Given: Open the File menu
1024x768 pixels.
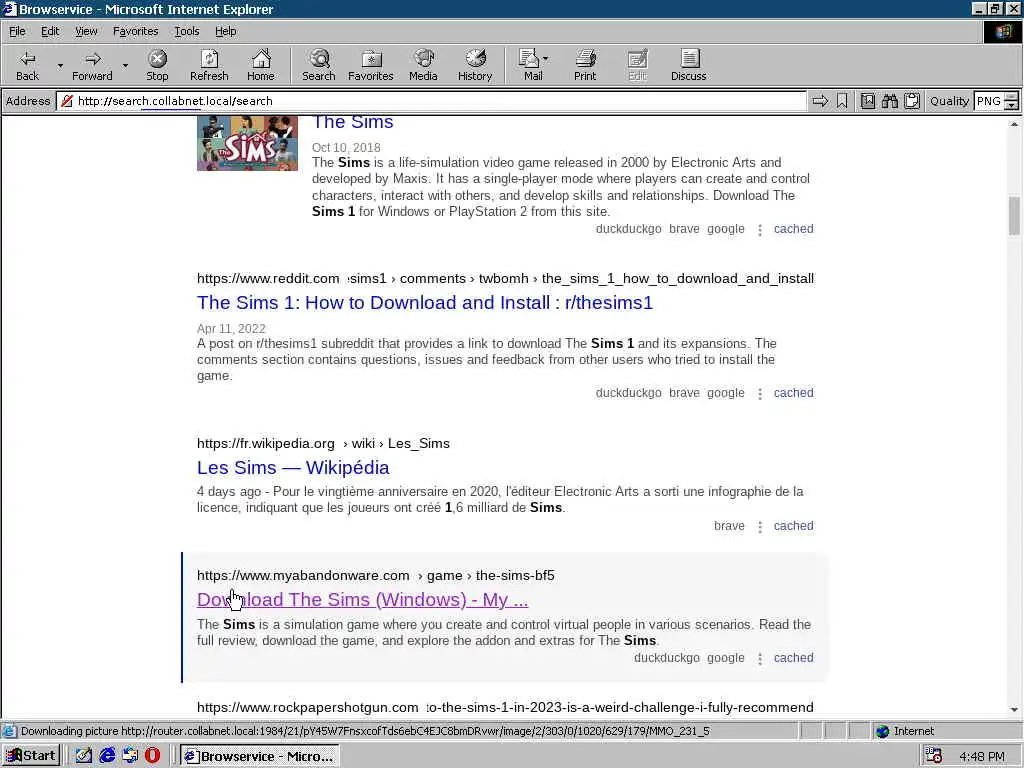Looking at the screenshot, I should coord(17,31).
